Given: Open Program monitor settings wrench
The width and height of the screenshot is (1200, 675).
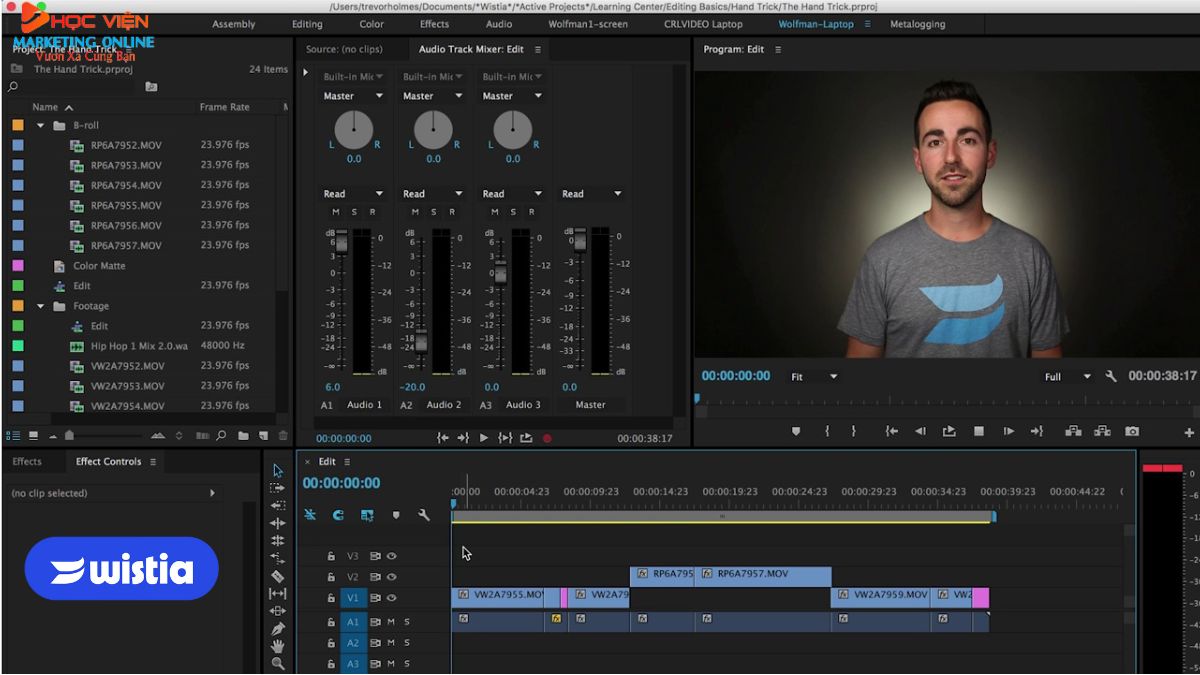Looking at the screenshot, I should pos(1110,377).
